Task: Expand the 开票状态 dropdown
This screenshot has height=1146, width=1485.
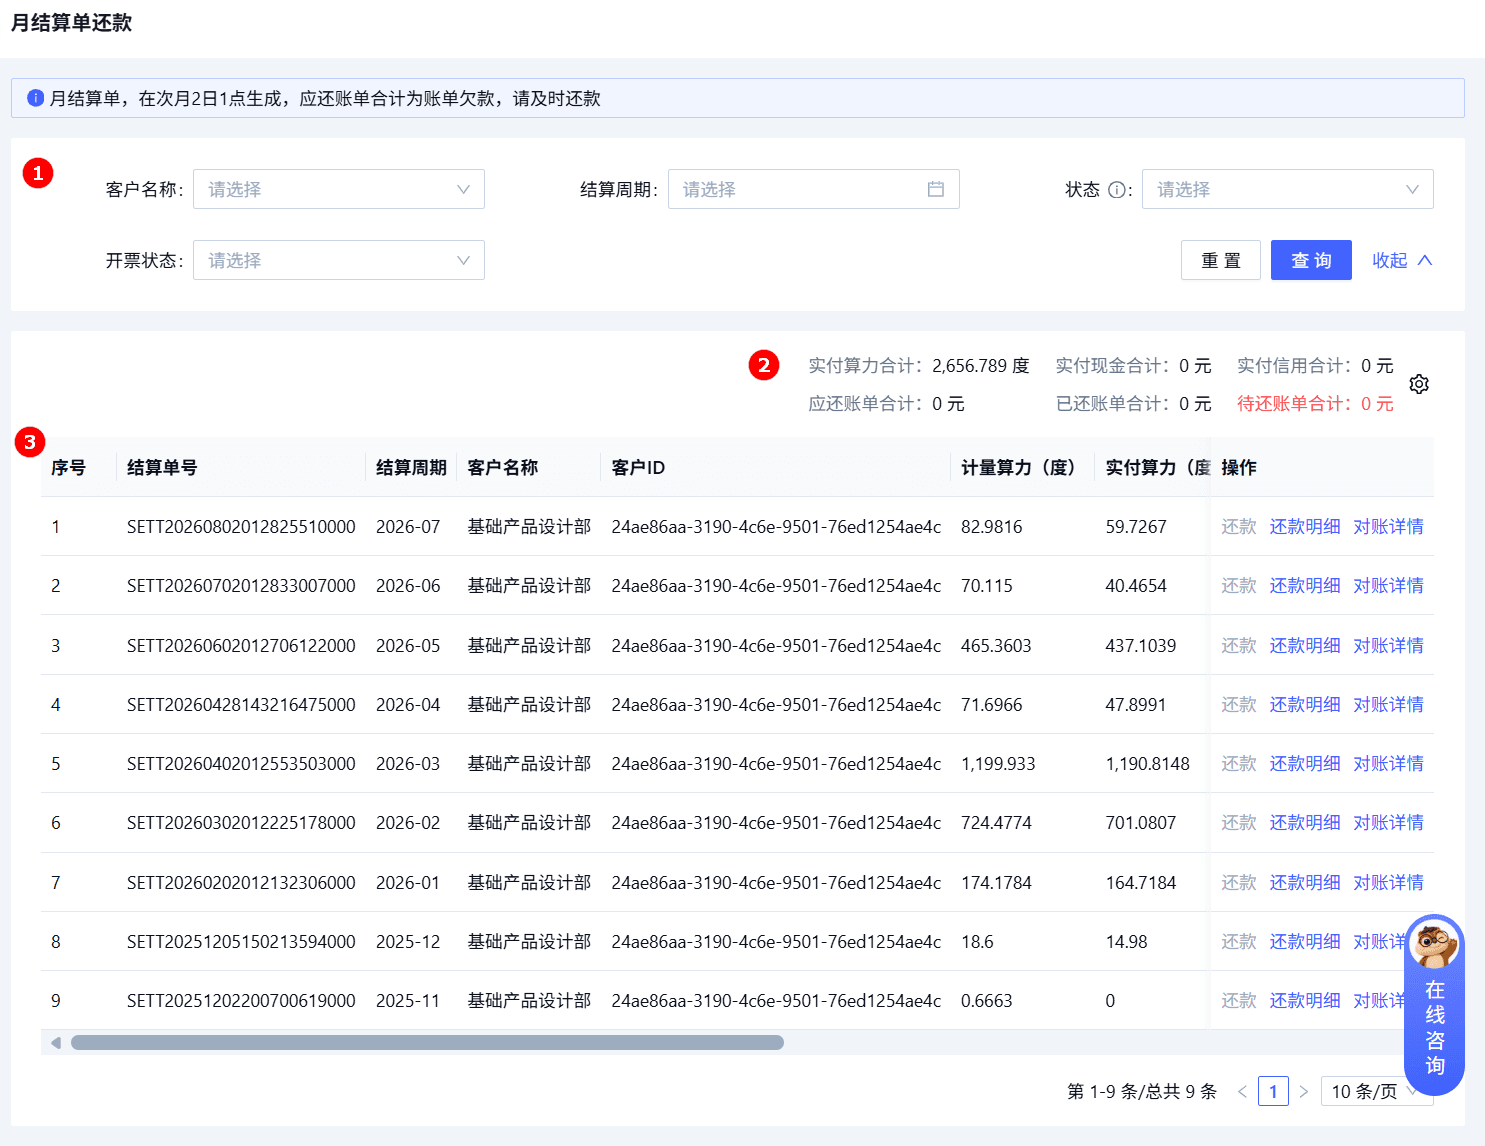Action: pos(339,260)
